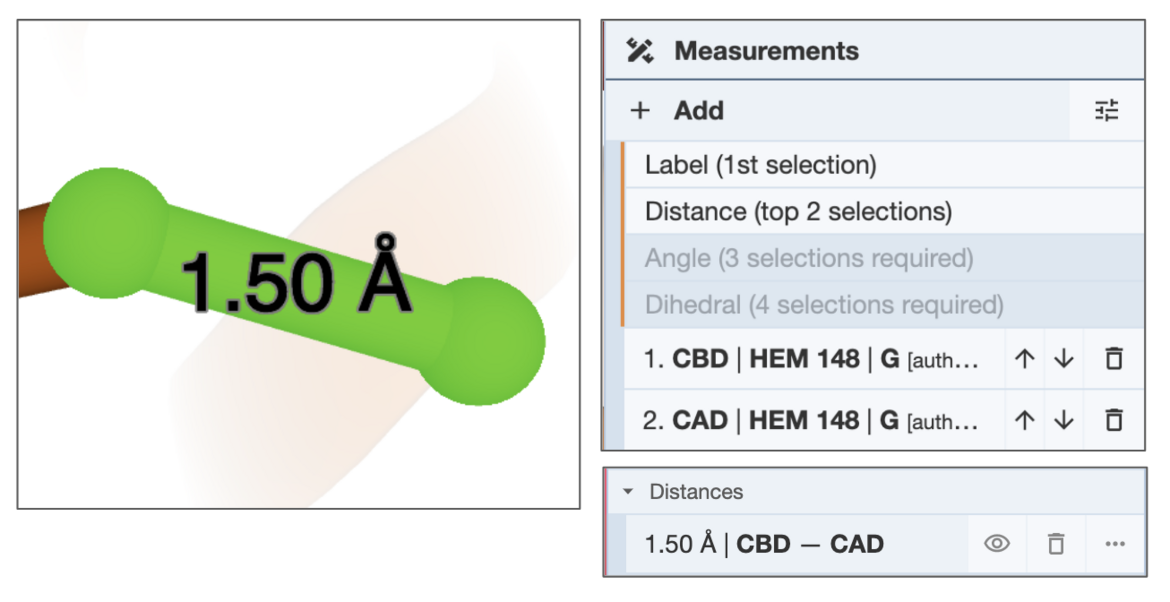Toggle visibility of the 1.50 Å distance
The width and height of the screenshot is (1170, 602).
tap(996, 544)
